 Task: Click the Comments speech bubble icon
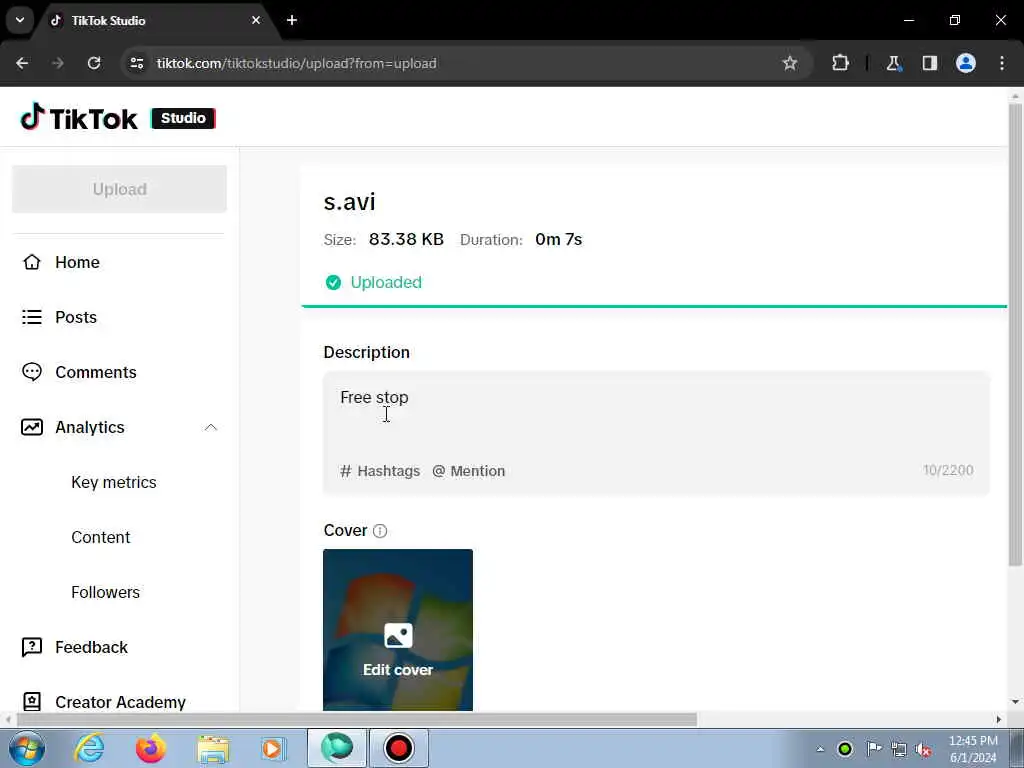[31, 372]
